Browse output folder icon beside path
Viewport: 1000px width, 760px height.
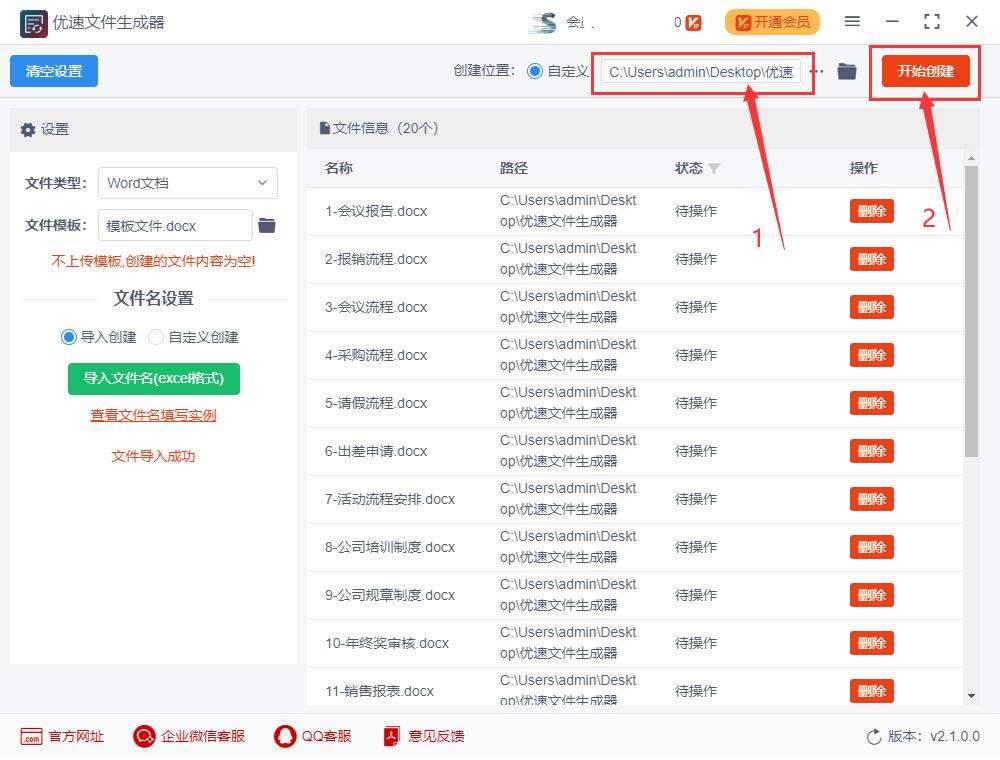[x=847, y=71]
